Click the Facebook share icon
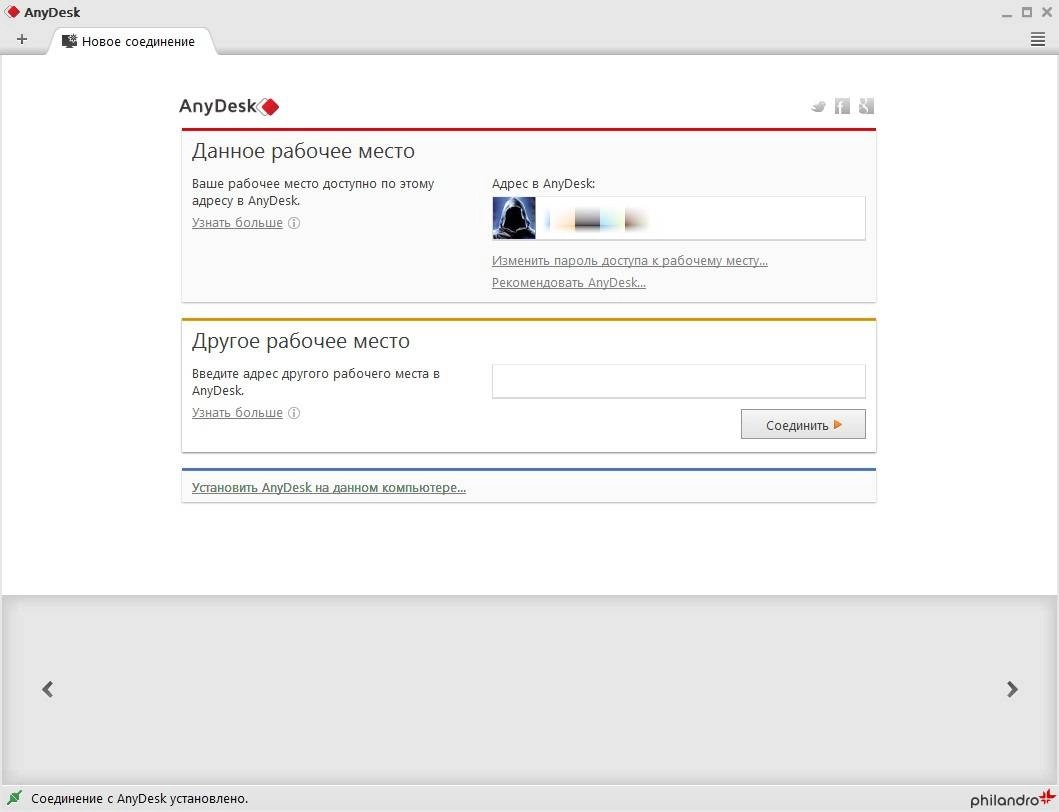The height and width of the screenshot is (812, 1059). coord(842,106)
